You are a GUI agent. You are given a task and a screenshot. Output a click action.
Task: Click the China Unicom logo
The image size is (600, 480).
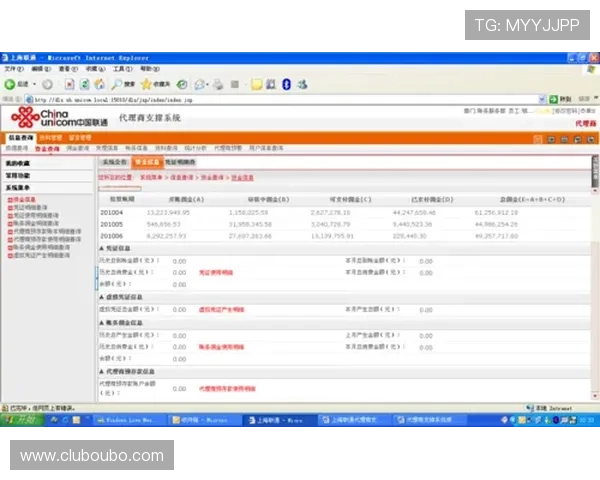coord(55,119)
